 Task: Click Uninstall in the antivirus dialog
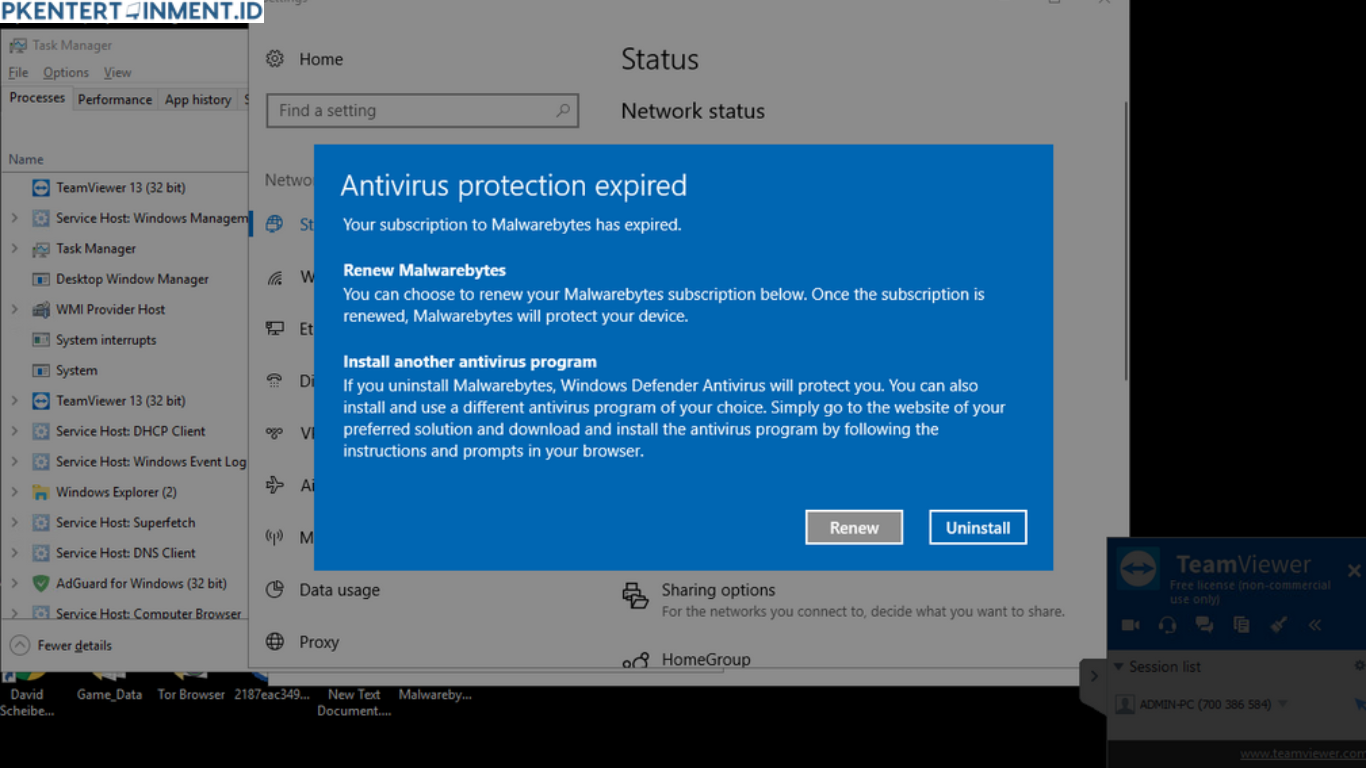click(x=977, y=527)
